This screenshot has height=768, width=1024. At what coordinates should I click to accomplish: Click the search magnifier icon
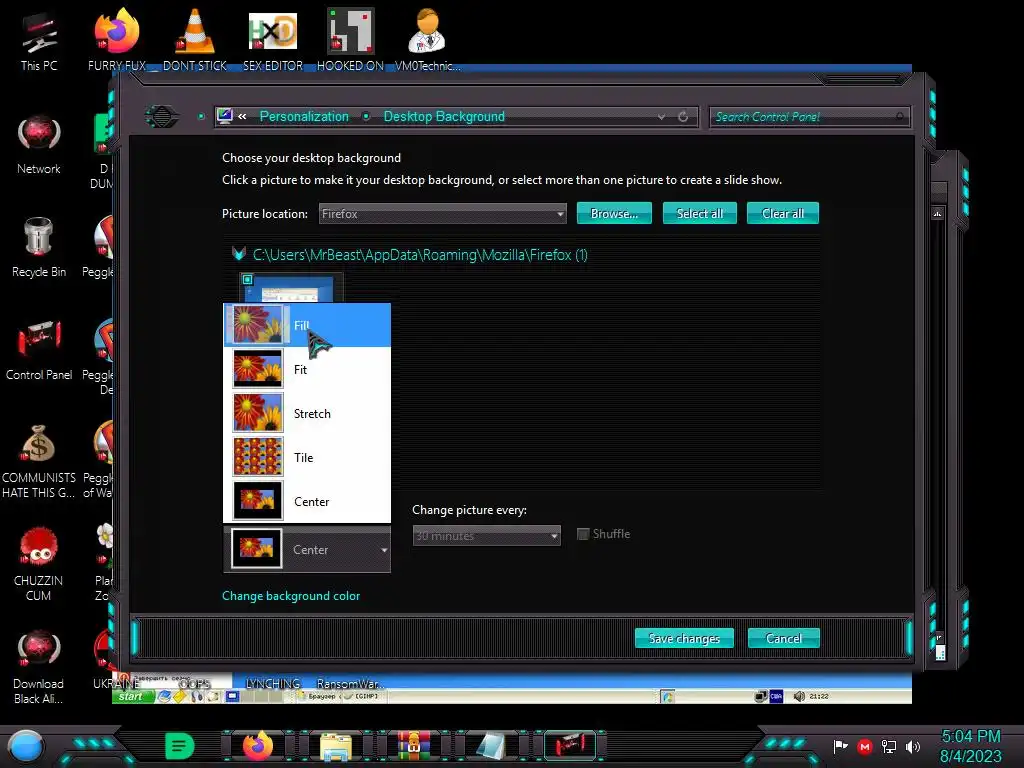(x=900, y=117)
